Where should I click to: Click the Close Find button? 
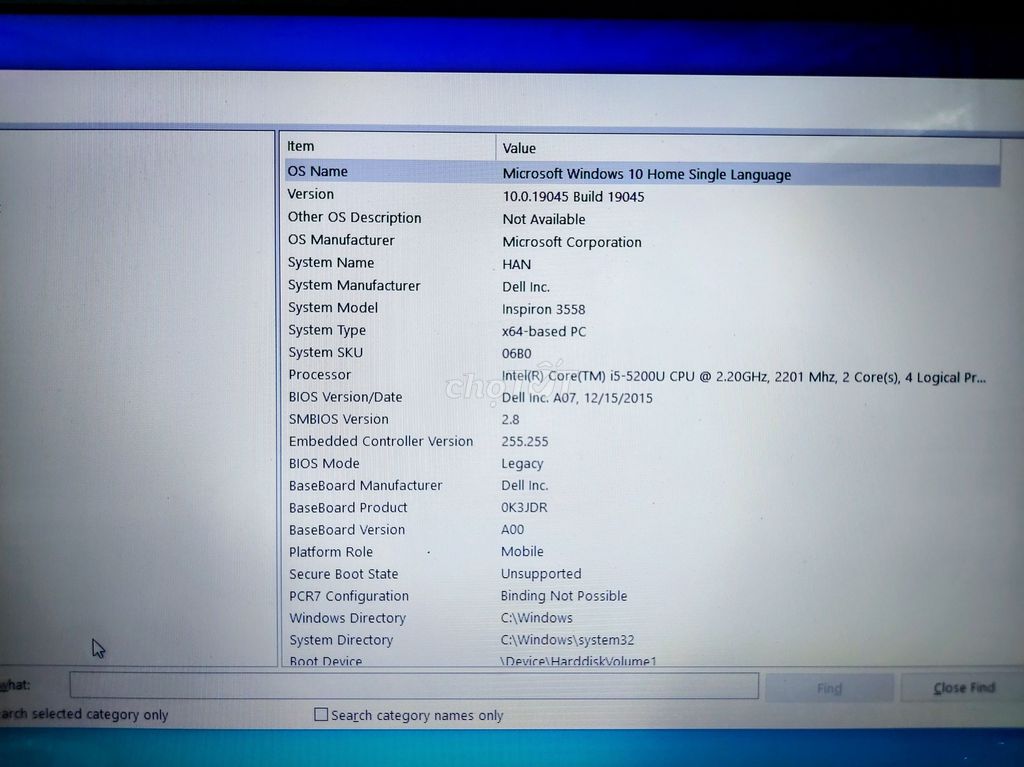[x=963, y=688]
